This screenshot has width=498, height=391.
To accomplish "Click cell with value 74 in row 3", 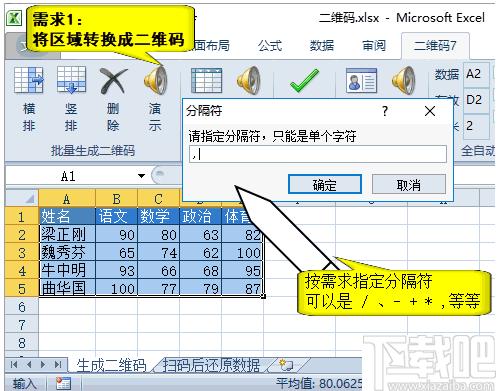I will (158, 253).
